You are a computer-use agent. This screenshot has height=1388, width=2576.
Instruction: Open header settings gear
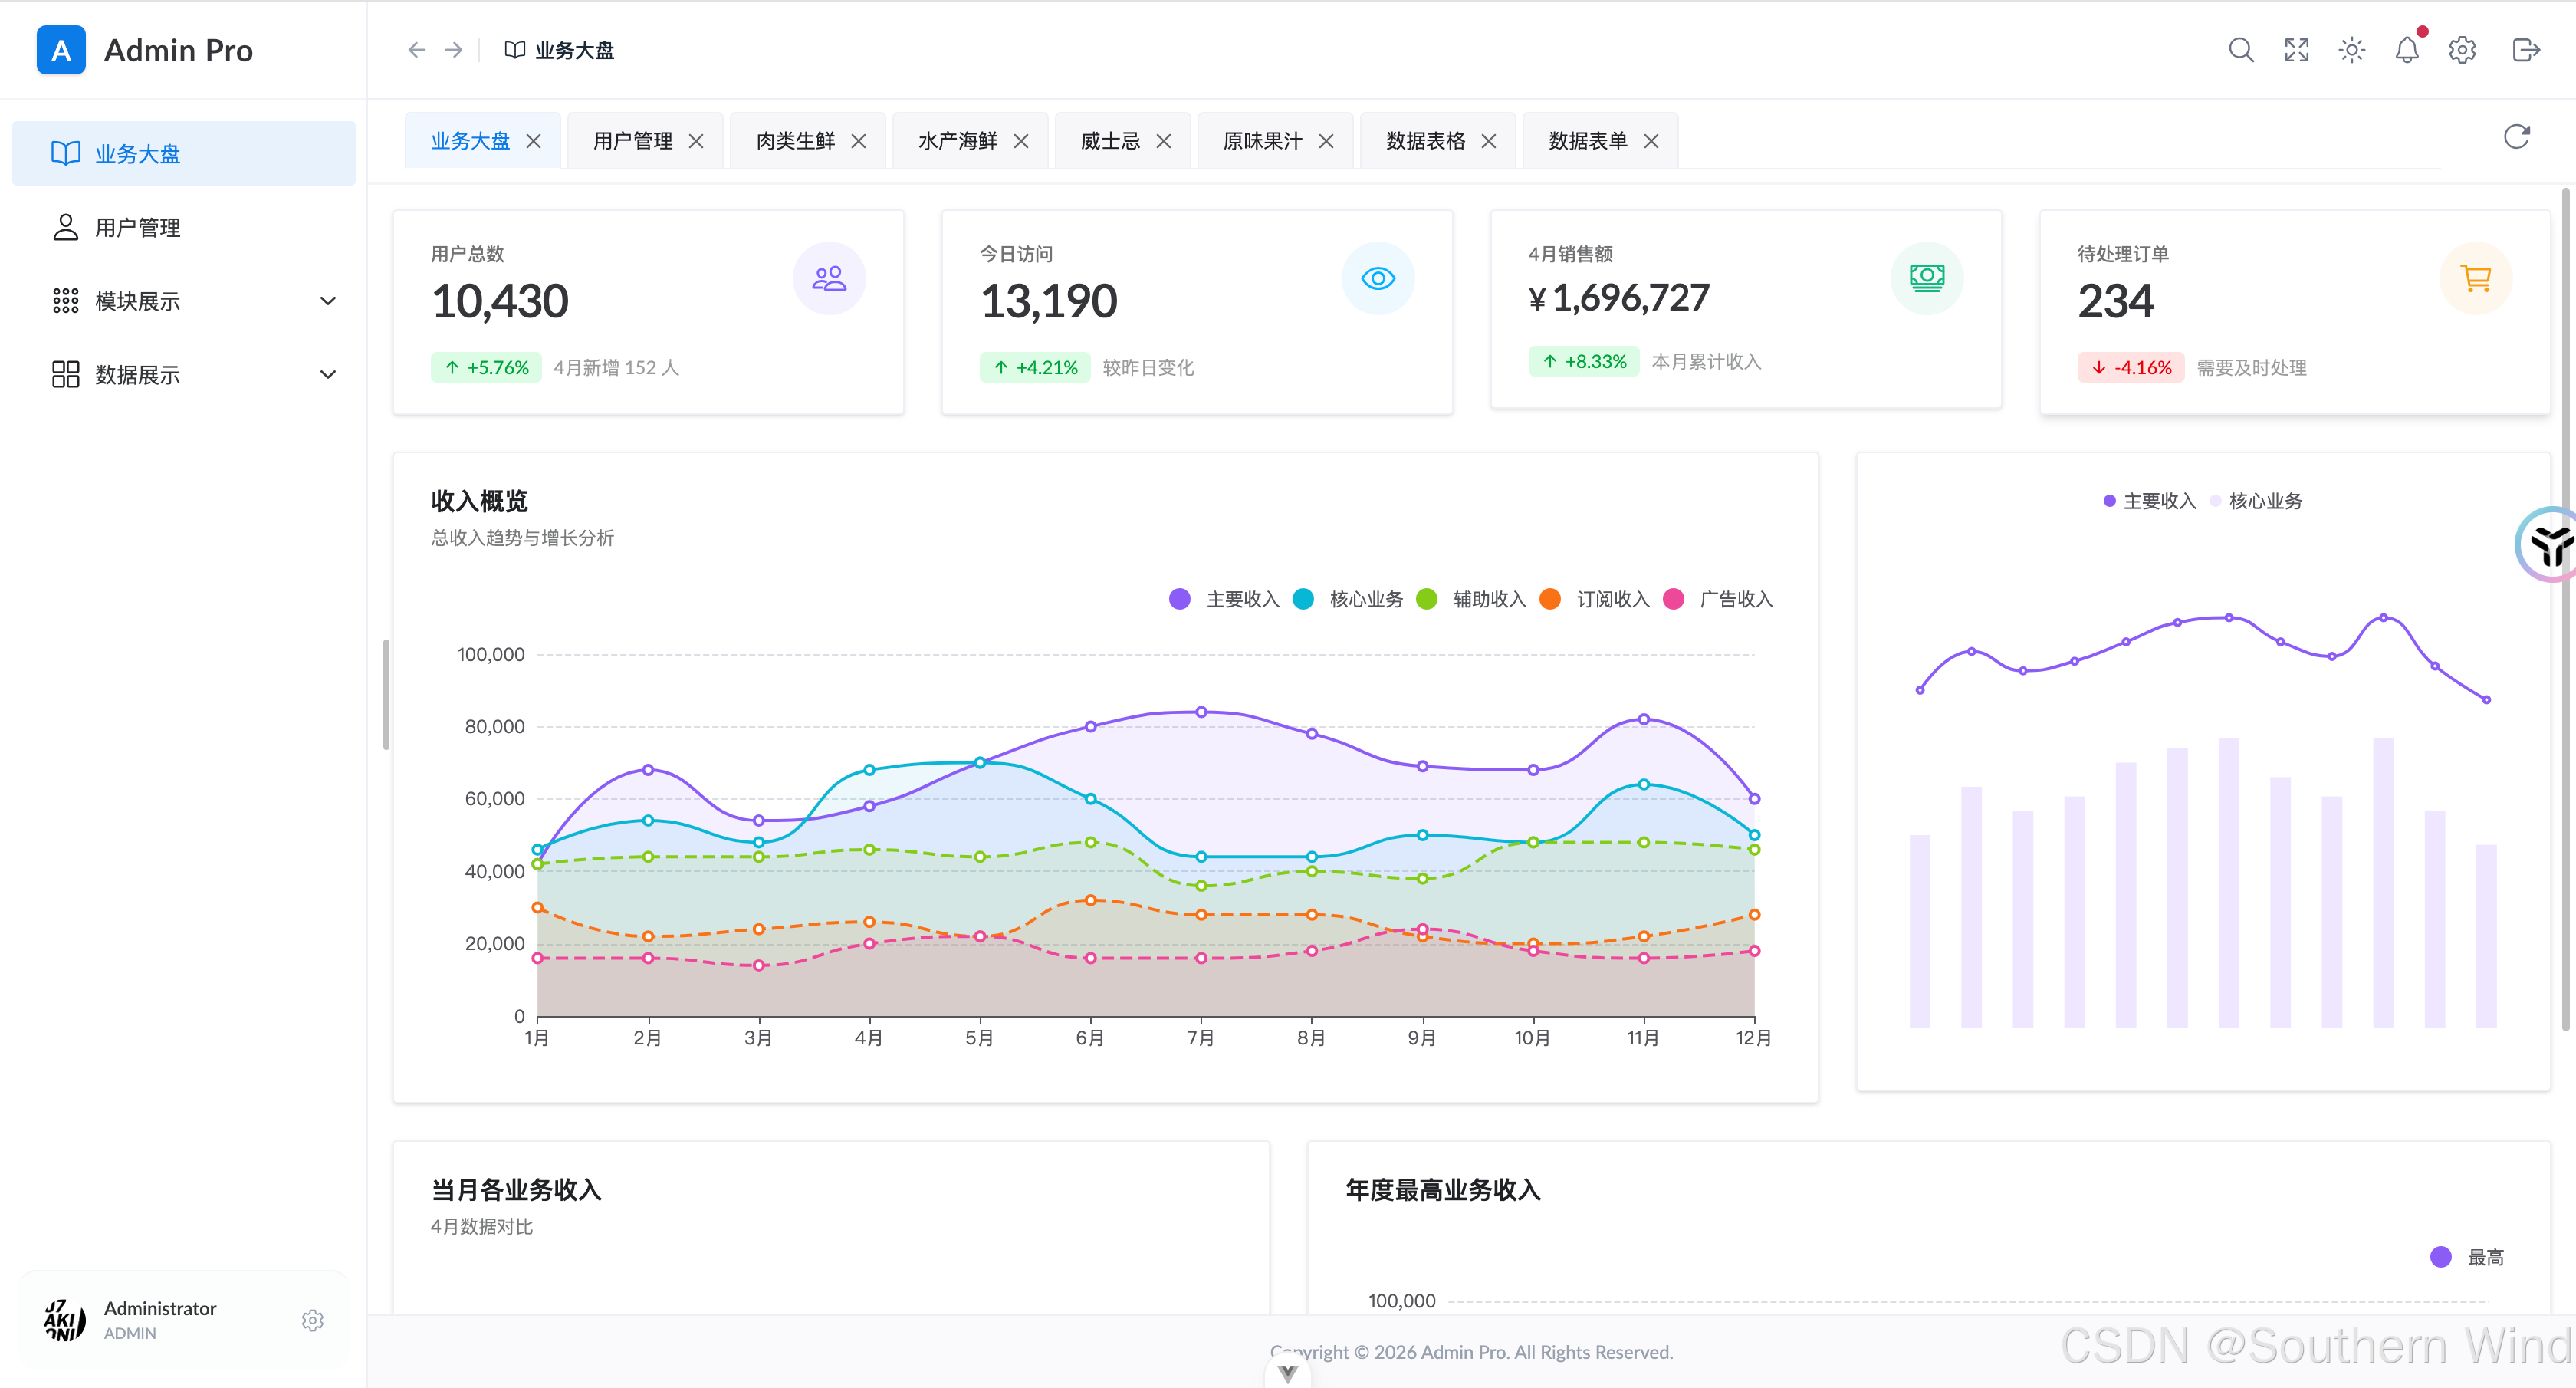(x=2461, y=50)
